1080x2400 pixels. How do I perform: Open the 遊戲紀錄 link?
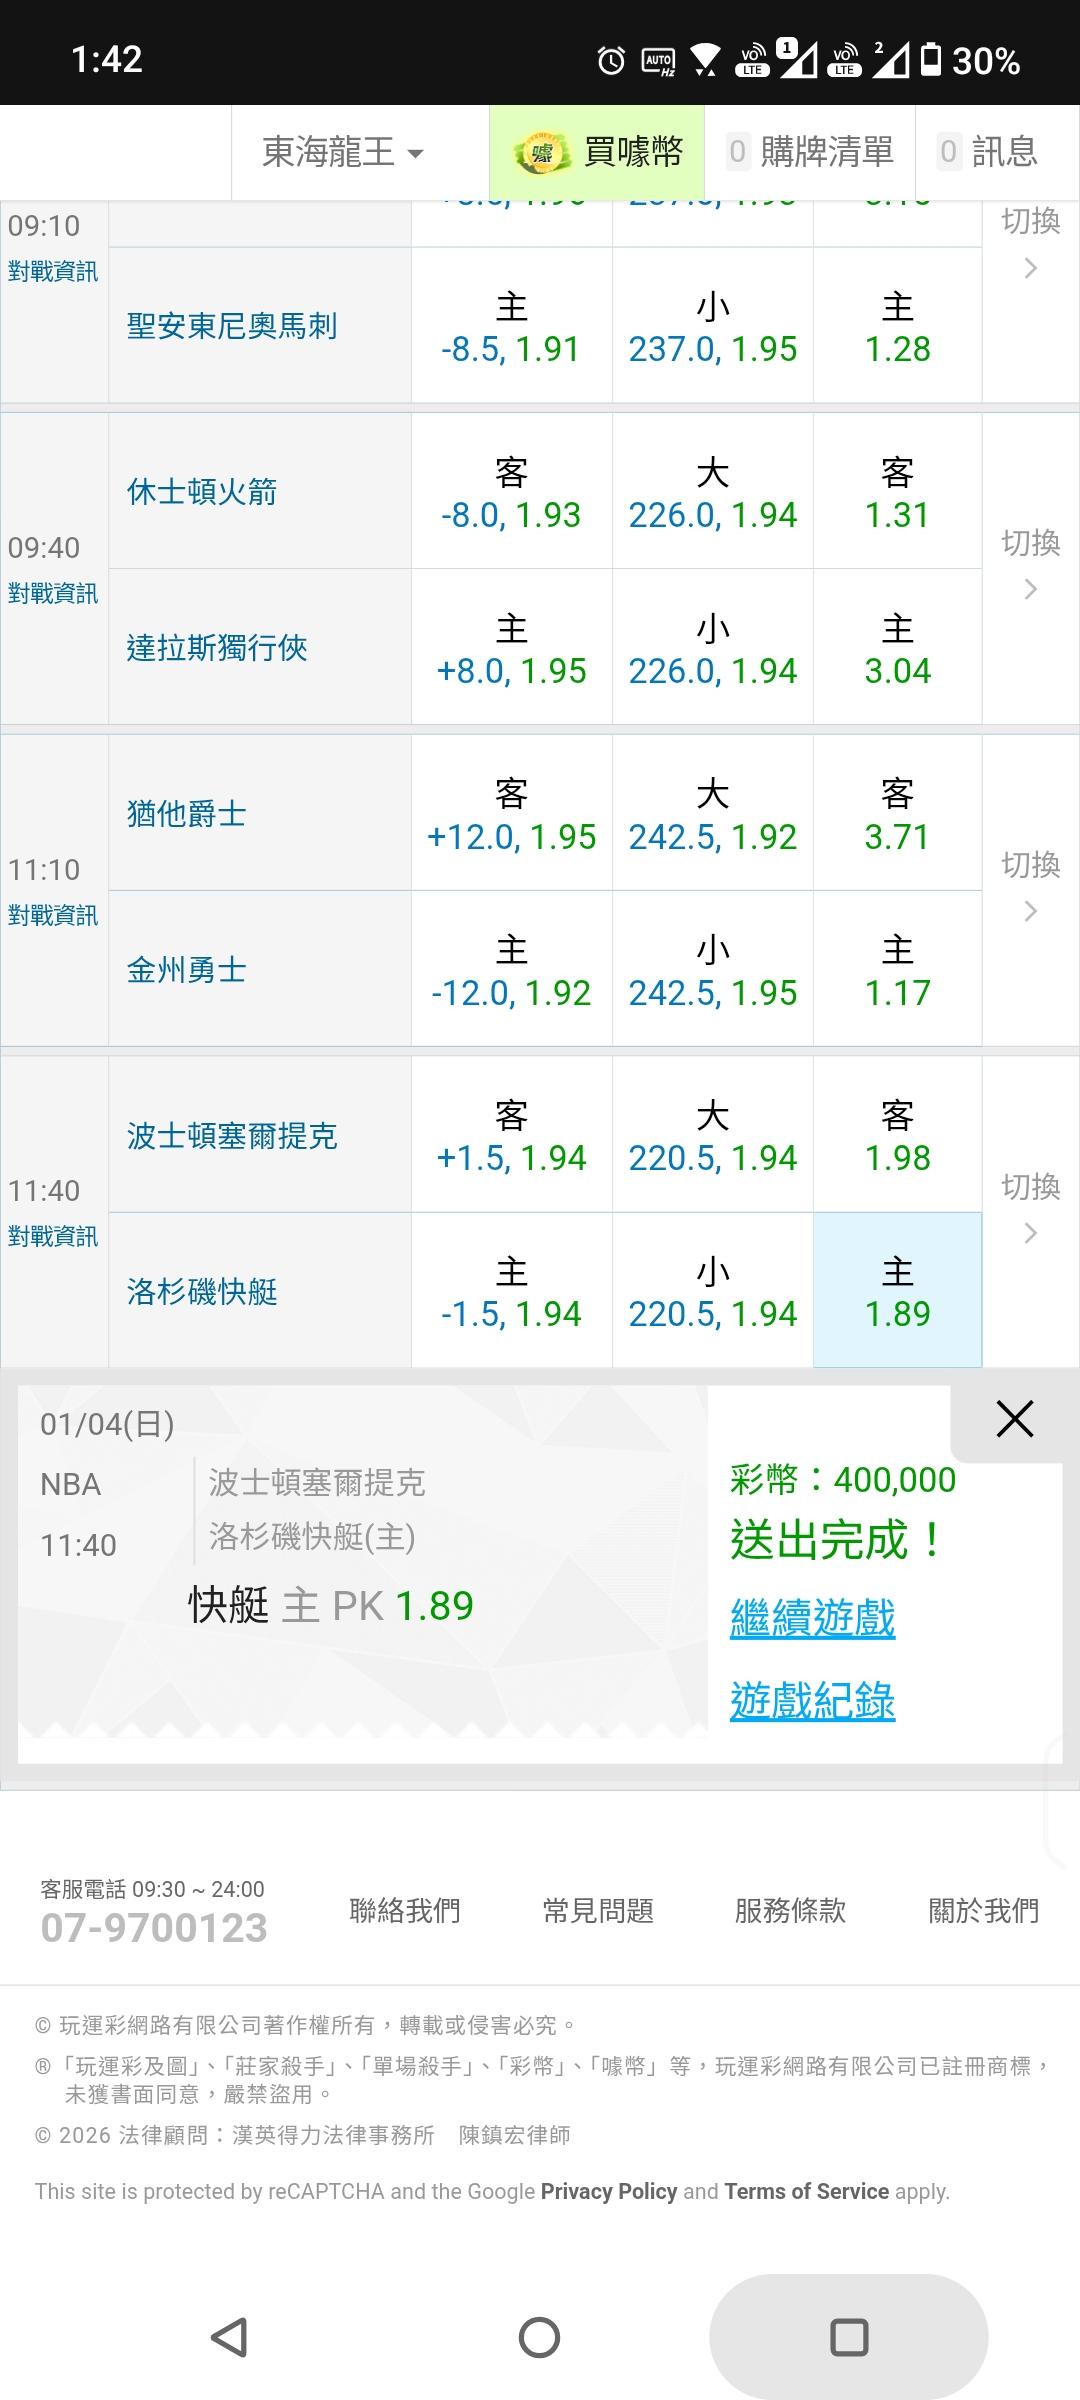tap(812, 1701)
